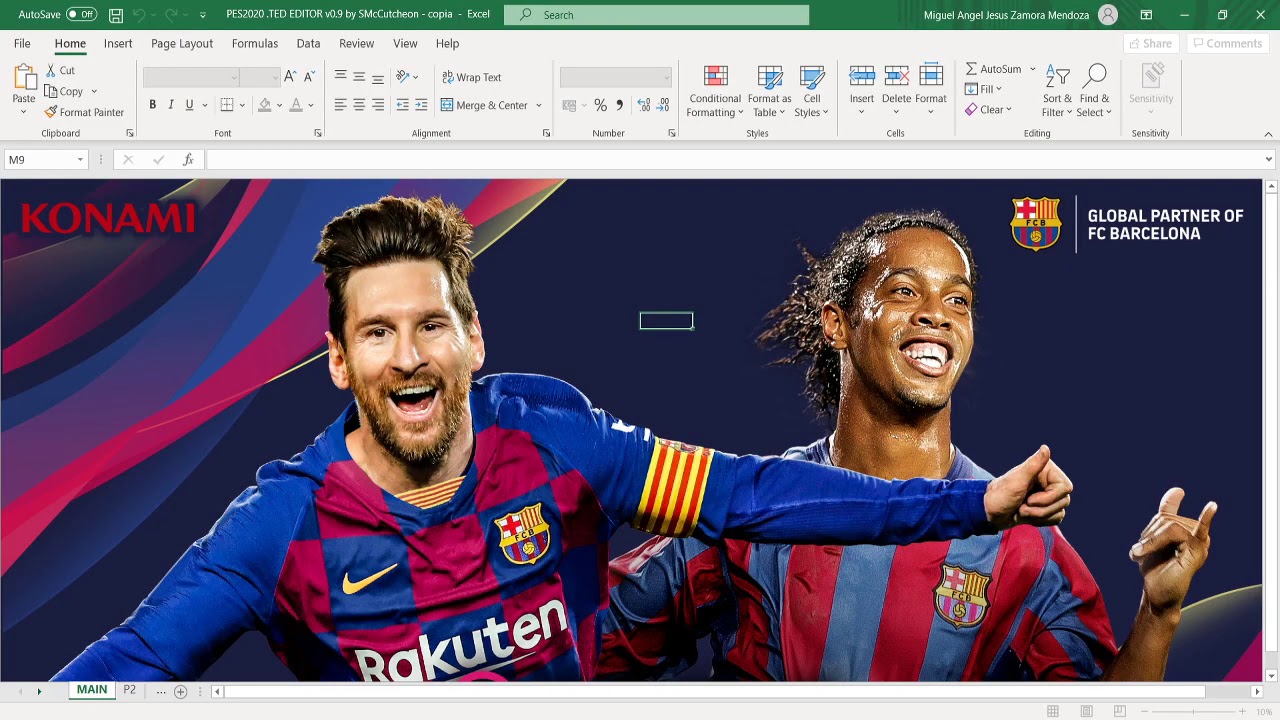Click the Cut scissors command
This screenshot has width=1280, height=720.
(60, 70)
